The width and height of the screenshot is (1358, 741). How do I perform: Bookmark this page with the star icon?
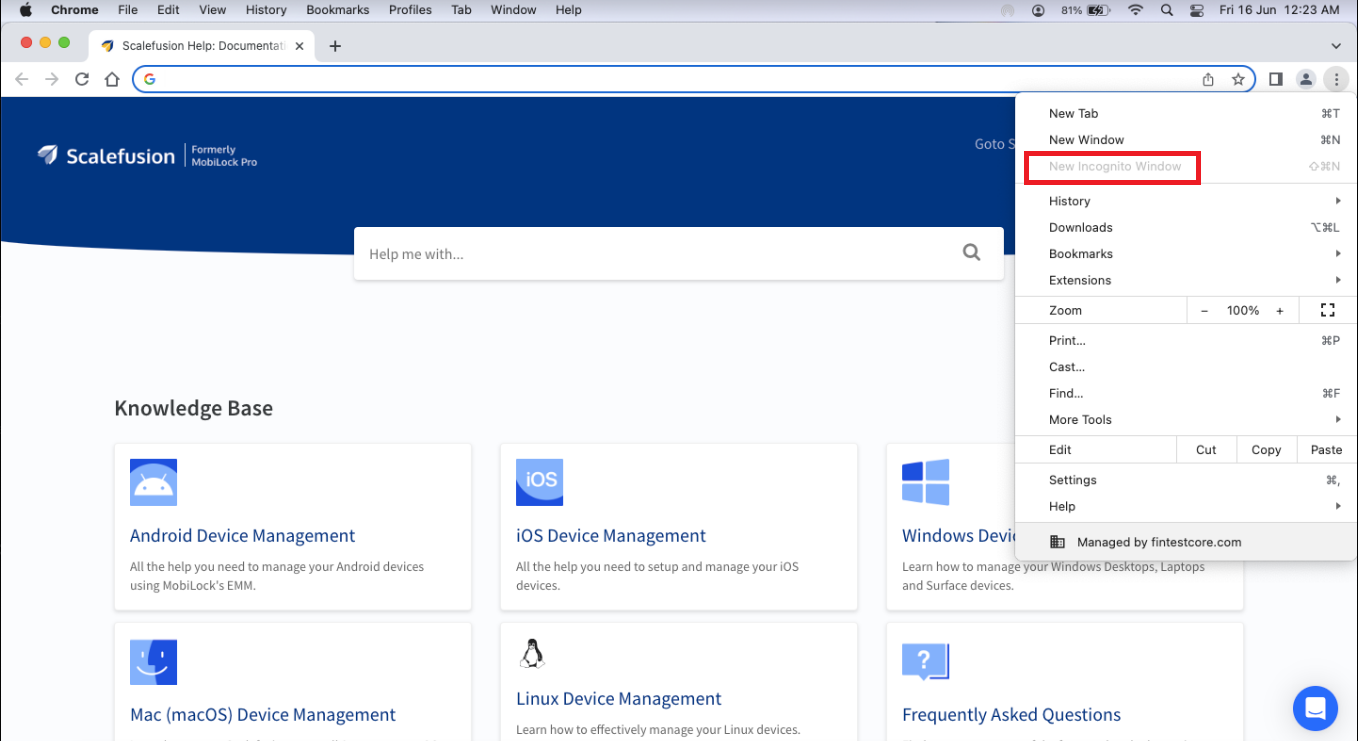coord(1238,79)
